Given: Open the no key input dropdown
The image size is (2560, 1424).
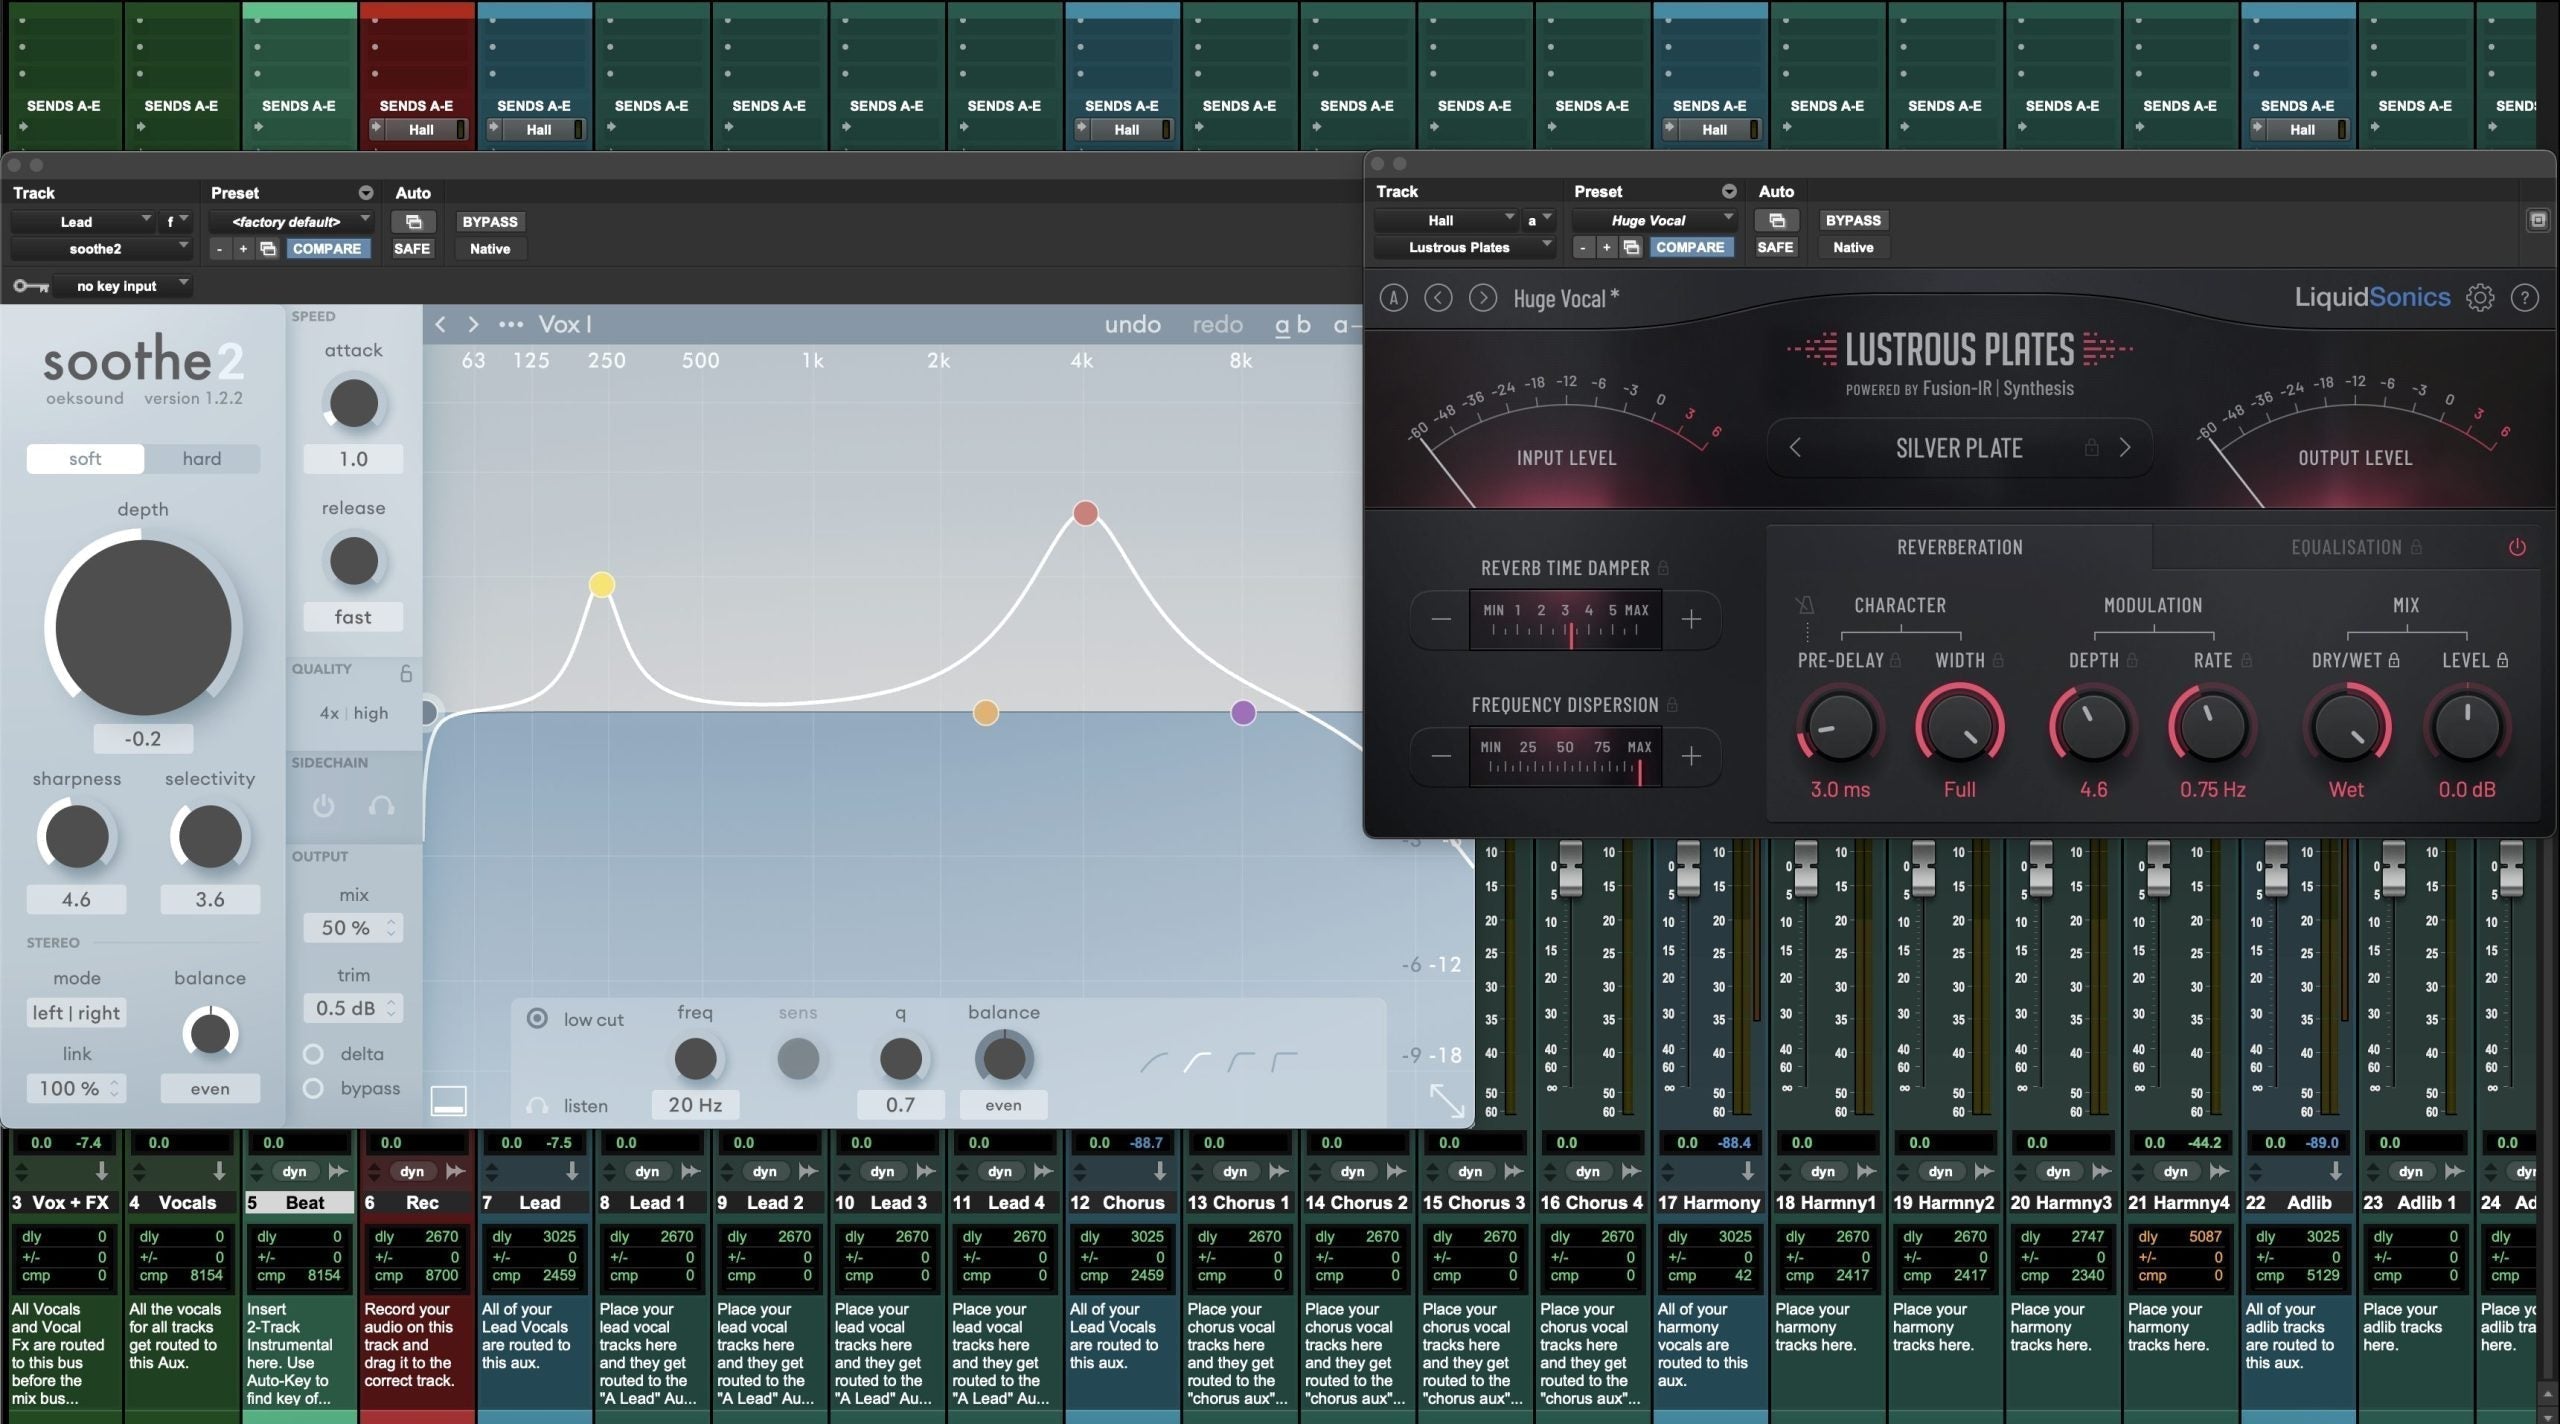Looking at the screenshot, I should coord(125,285).
